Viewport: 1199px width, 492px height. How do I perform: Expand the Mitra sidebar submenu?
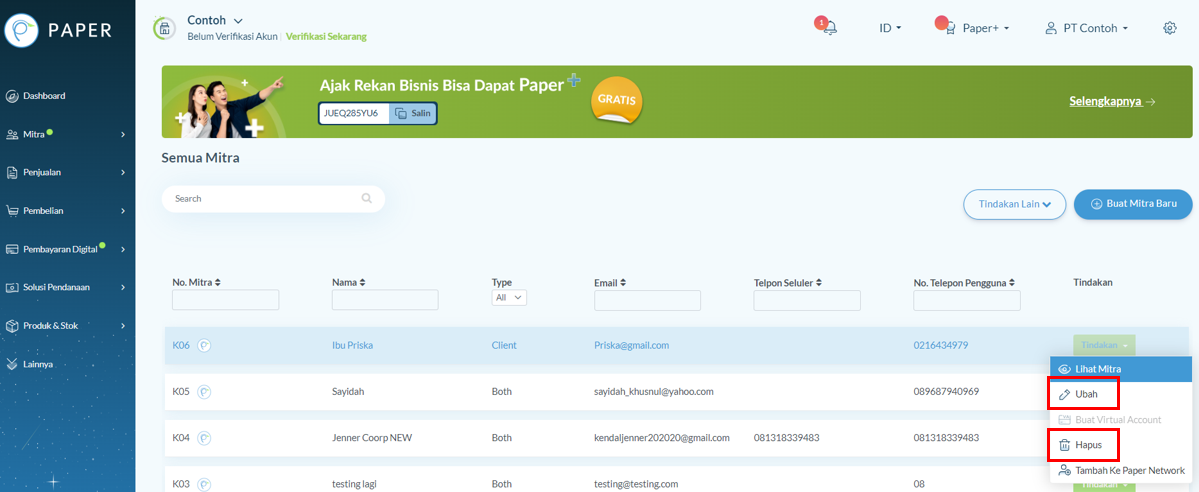point(123,135)
